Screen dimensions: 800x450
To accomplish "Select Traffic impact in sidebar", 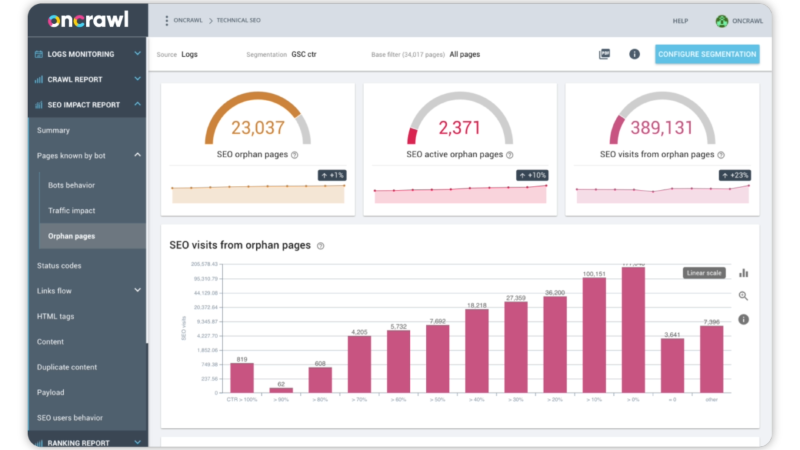I will tap(71, 211).
